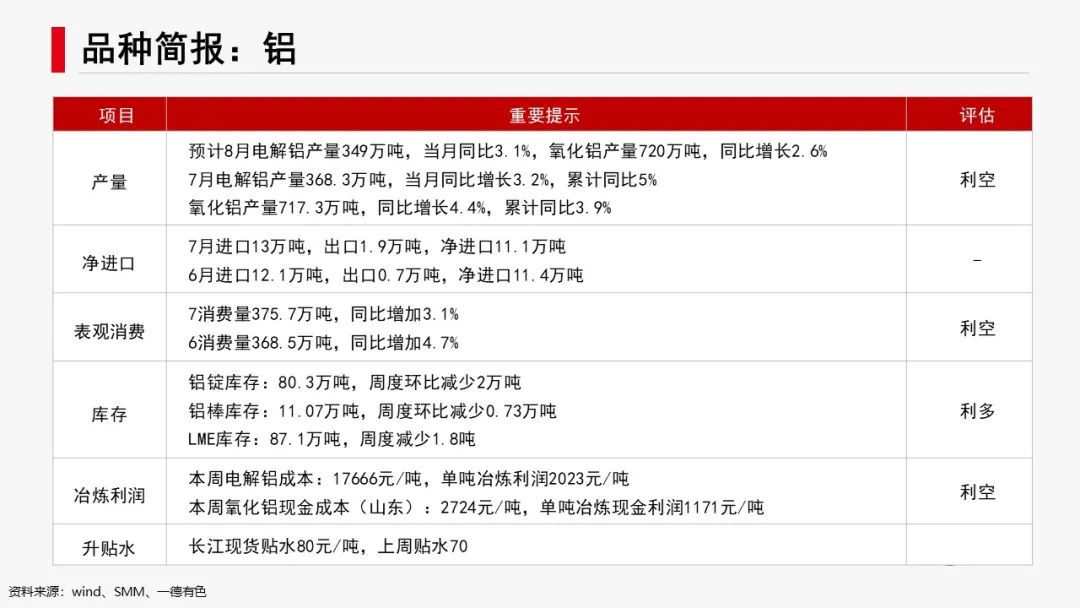Image resolution: width=1080 pixels, height=608 pixels.
Task: Click the 利空 rating in the 冶炼利润 row
Action: click(976, 492)
